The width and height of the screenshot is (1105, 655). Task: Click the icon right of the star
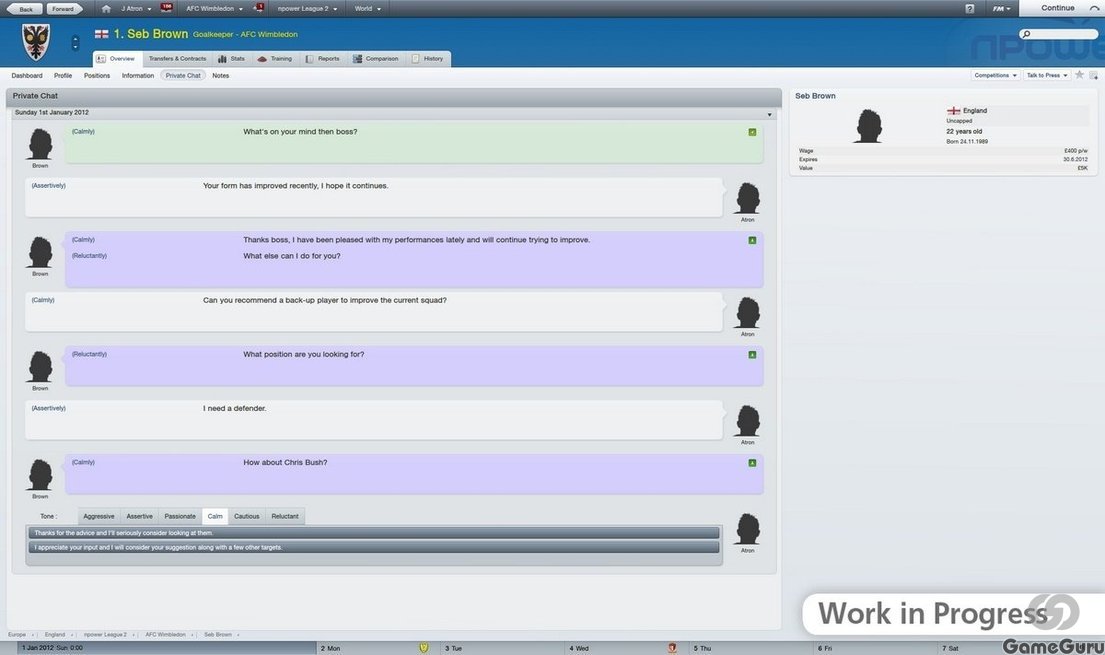pyautogui.click(x=1094, y=75)
